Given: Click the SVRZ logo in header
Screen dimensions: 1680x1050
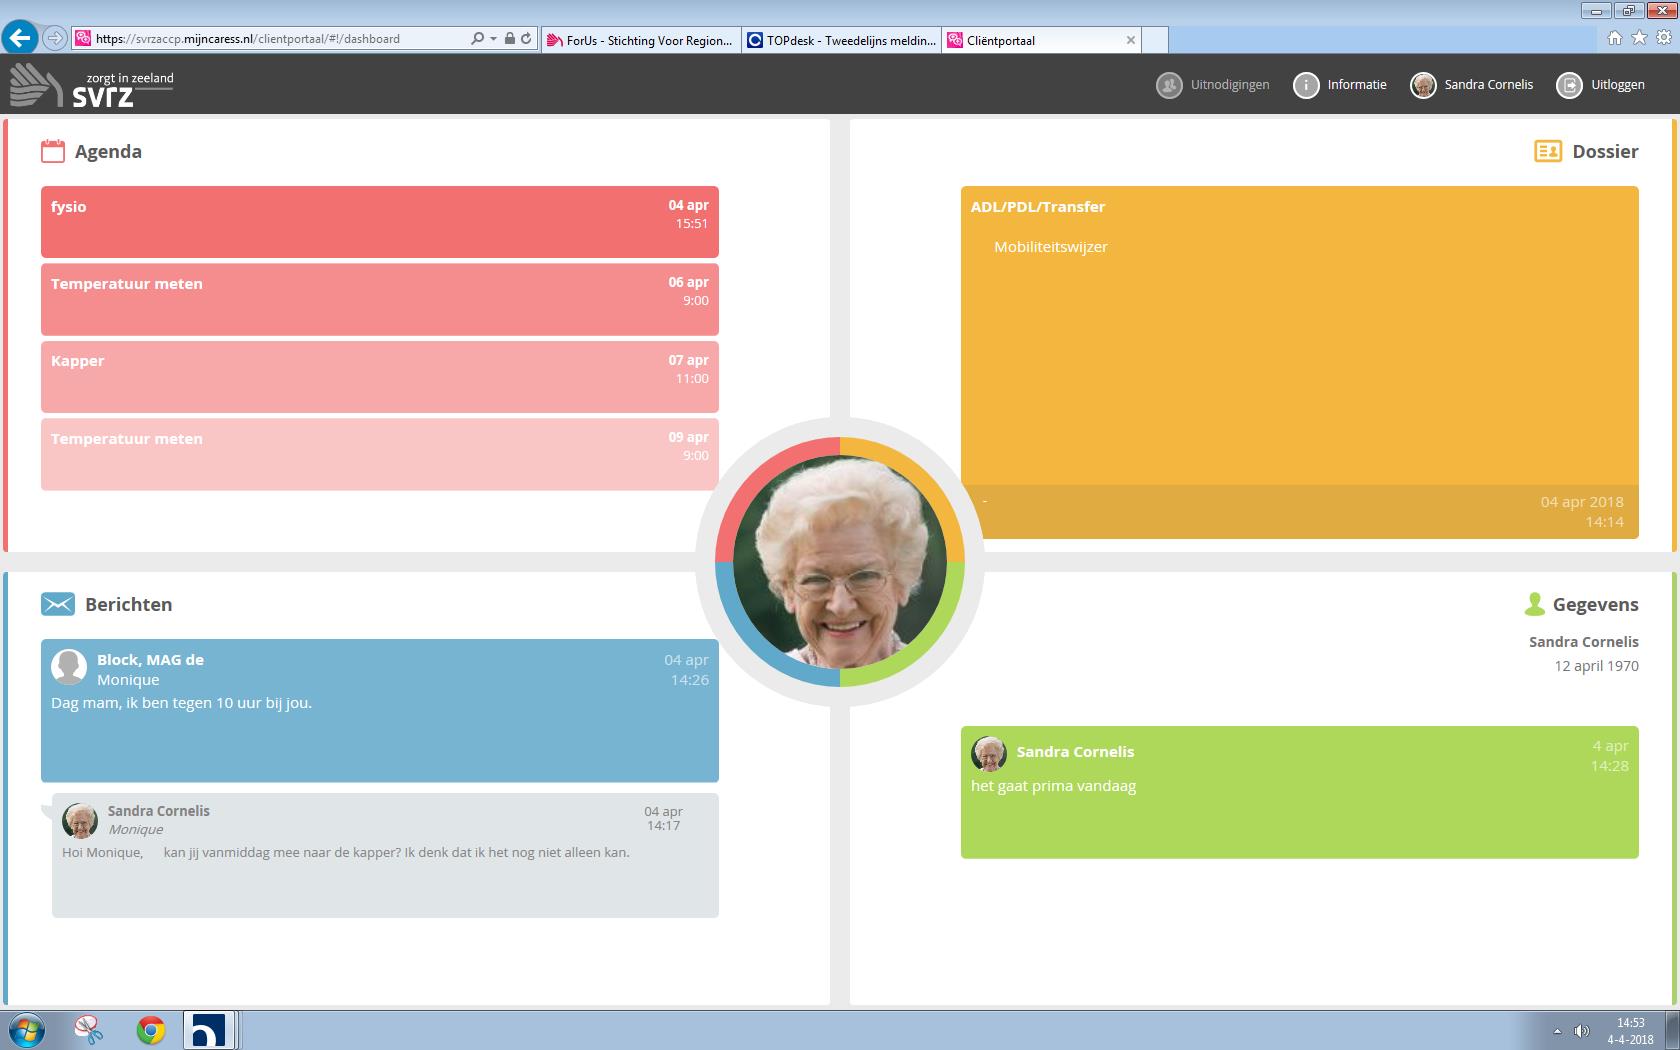Looking at the screenshot, I should [92, 86].
